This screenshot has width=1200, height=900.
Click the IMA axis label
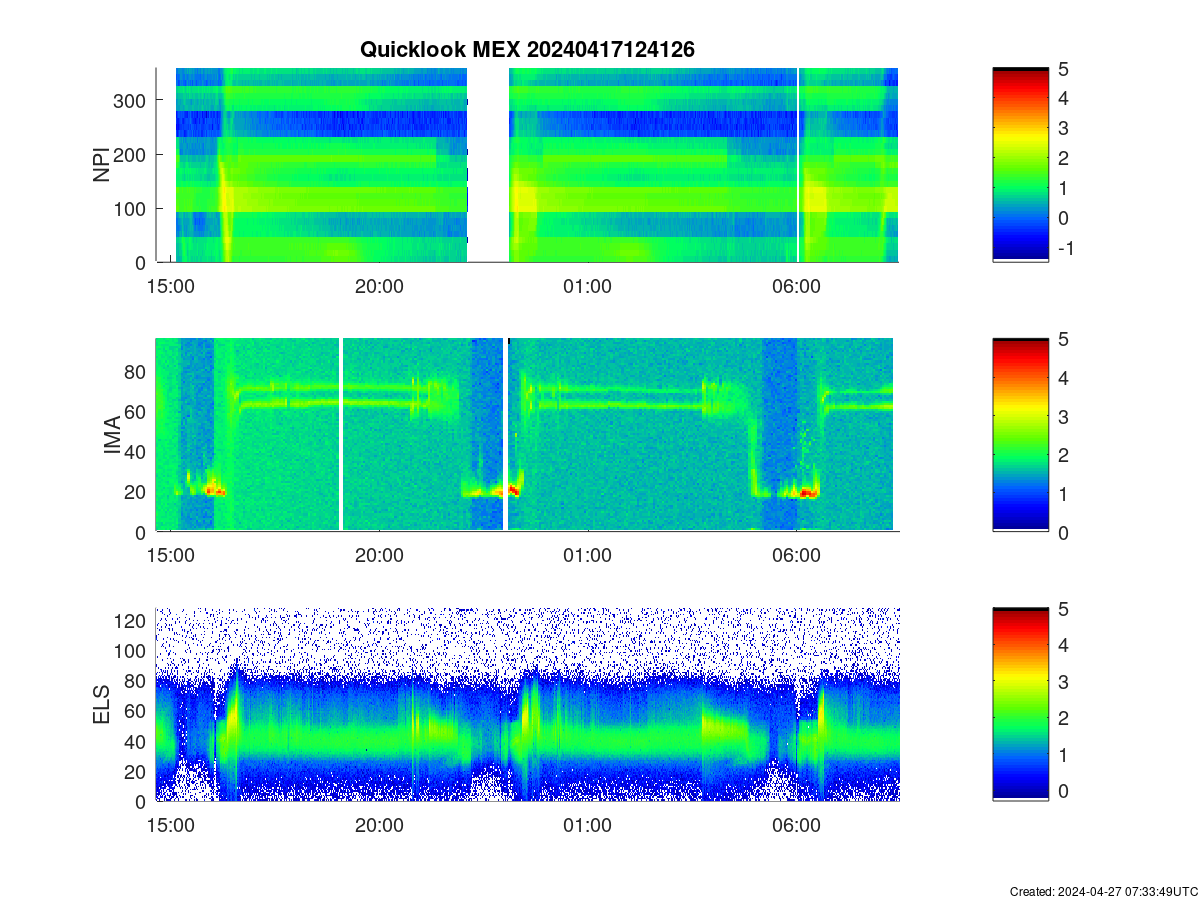click(112, 436)
